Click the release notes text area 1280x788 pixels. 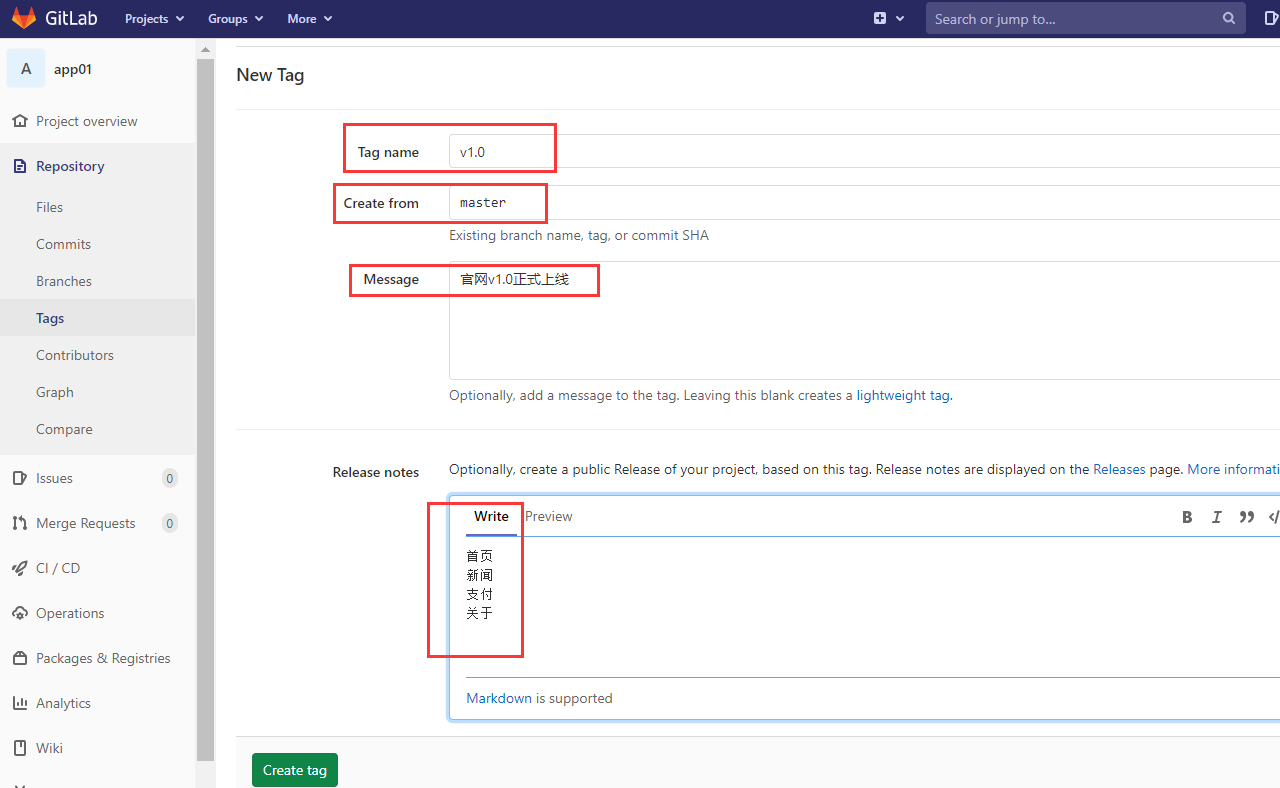[873, 607]
